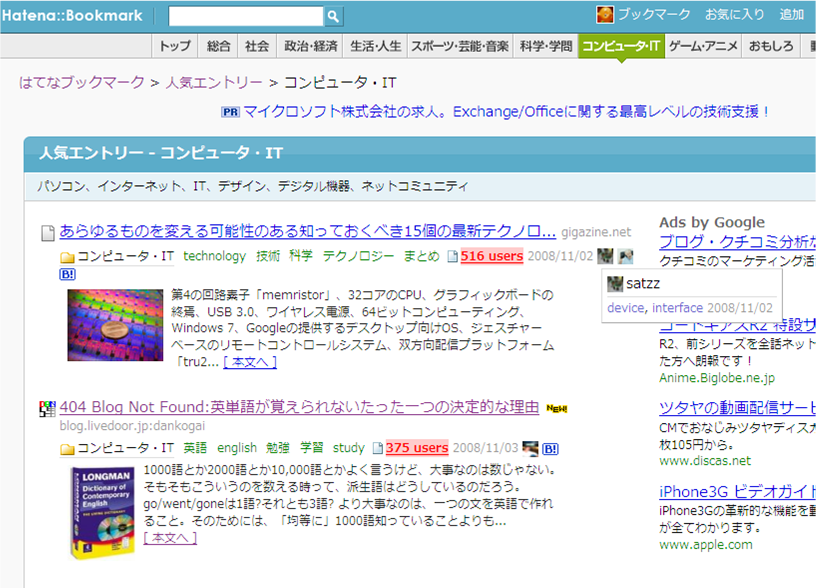
Task: Click the document icon before 516 users
Action: point(453,257)
